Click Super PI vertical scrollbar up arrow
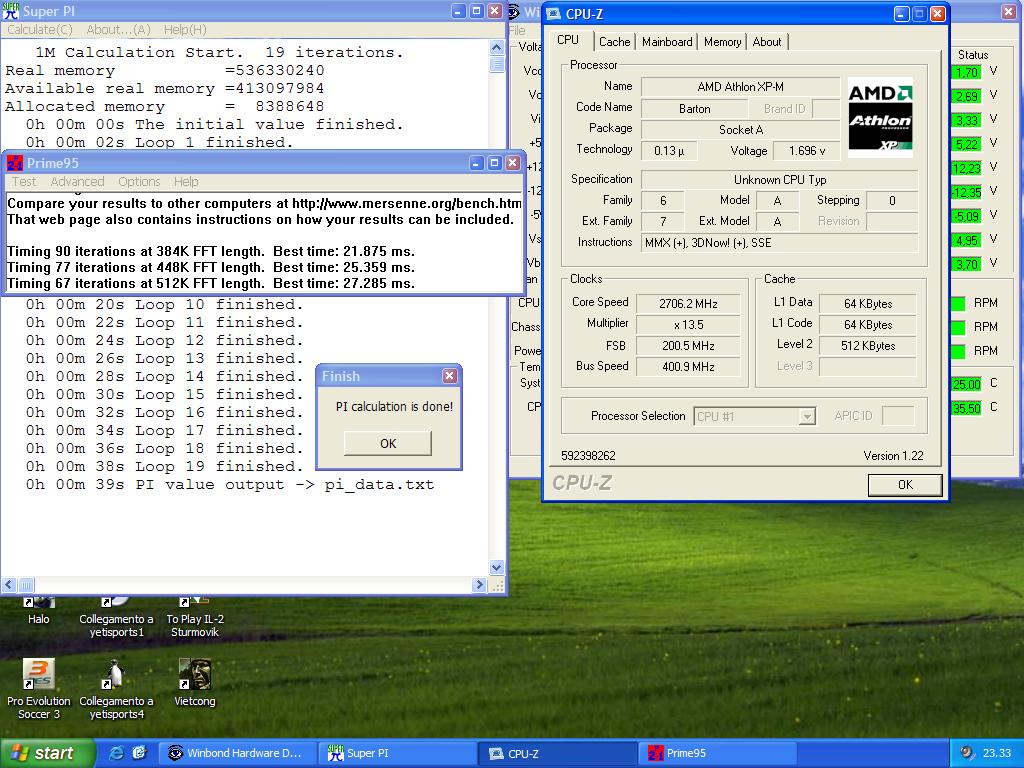 pyautogui.click(x=496, y=48)
